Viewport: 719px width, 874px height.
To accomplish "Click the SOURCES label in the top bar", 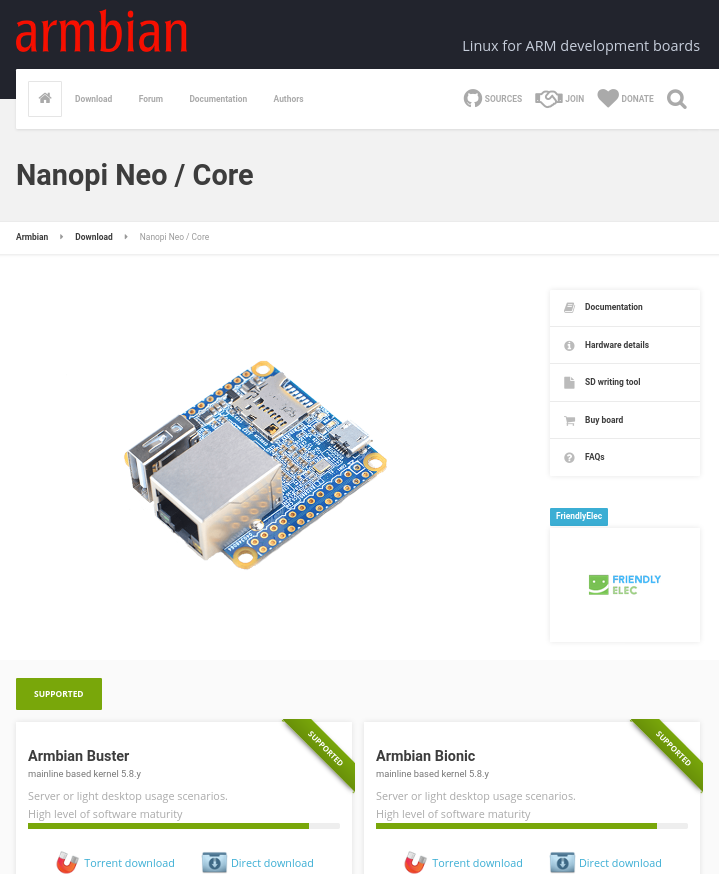I will [503, 99].
